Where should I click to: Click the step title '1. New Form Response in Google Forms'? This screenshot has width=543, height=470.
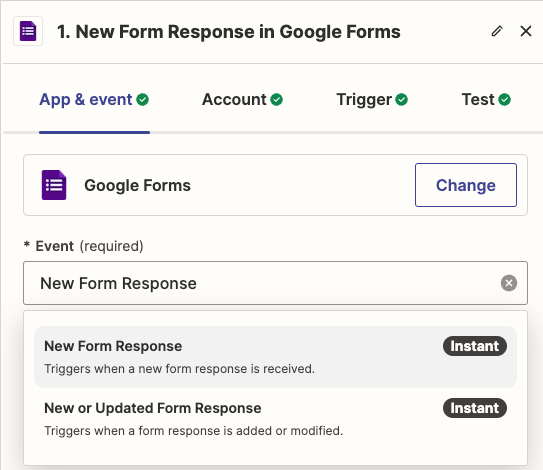pyautogui.click(x=229, y=32)
